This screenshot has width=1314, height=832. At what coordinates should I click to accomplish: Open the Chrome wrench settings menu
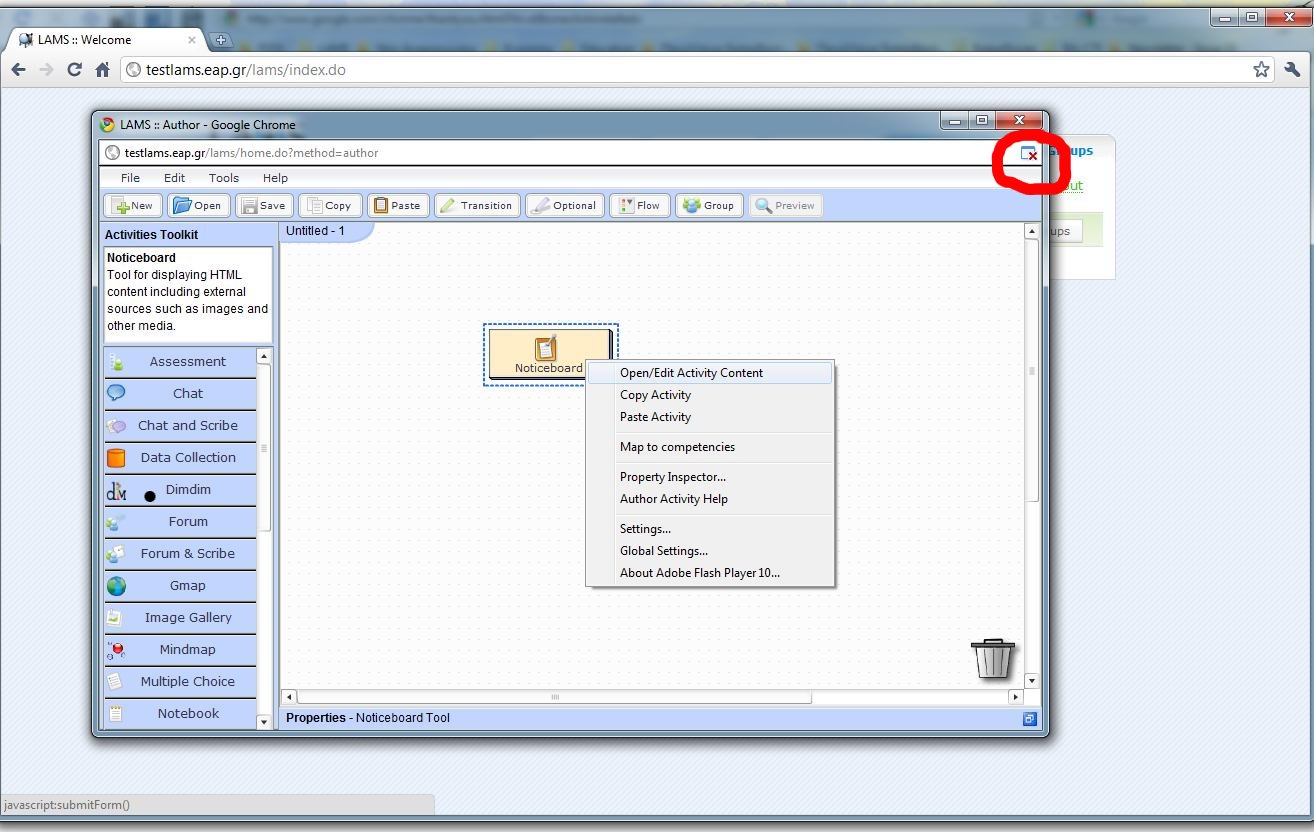pos(1292,70)
